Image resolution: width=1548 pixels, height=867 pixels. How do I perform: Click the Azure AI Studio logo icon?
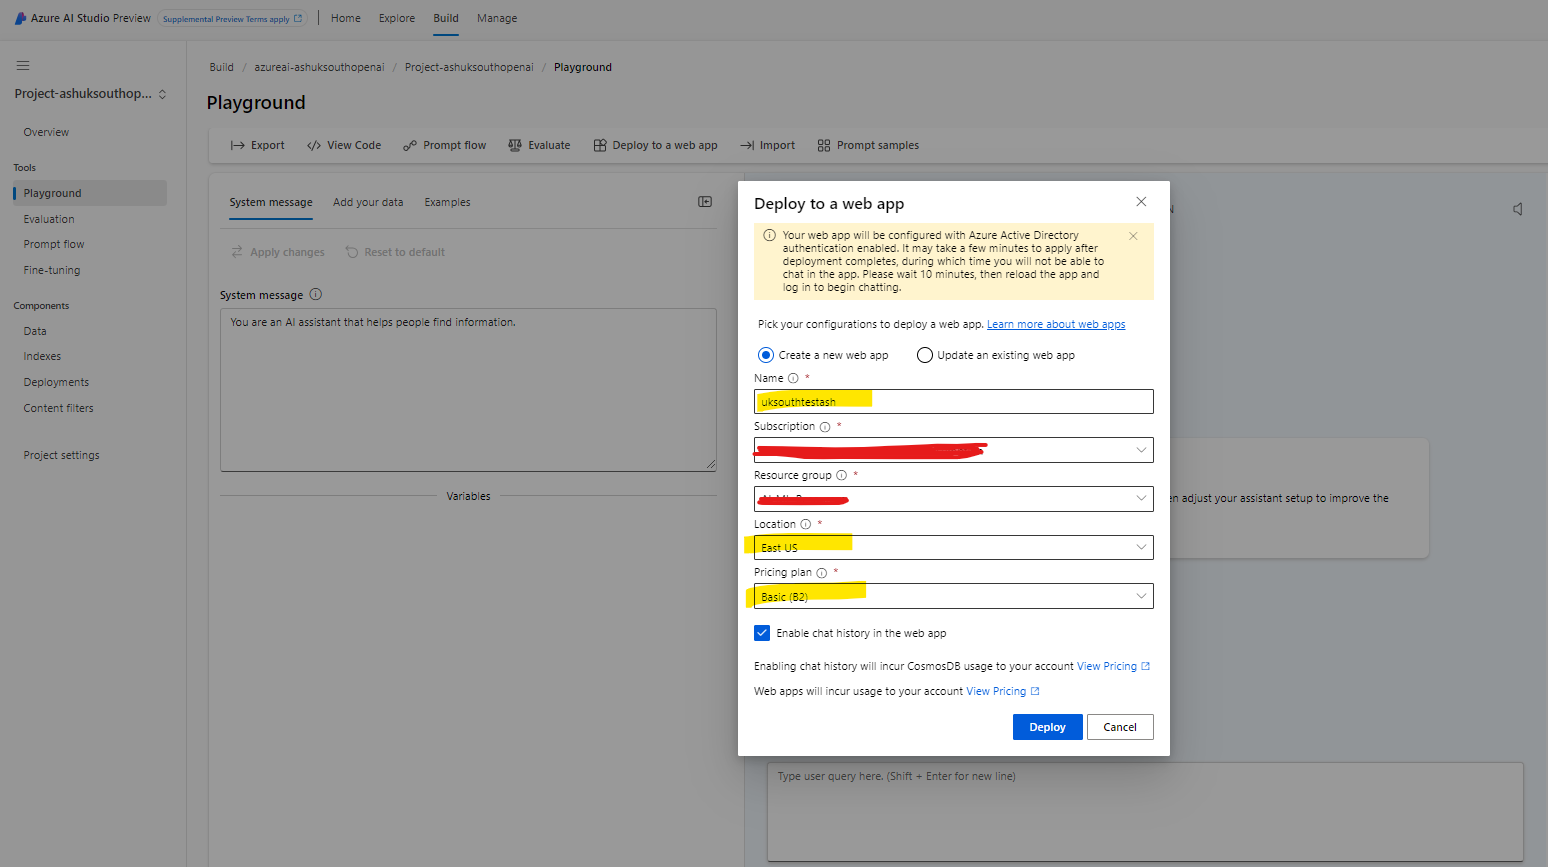point(20,18)
